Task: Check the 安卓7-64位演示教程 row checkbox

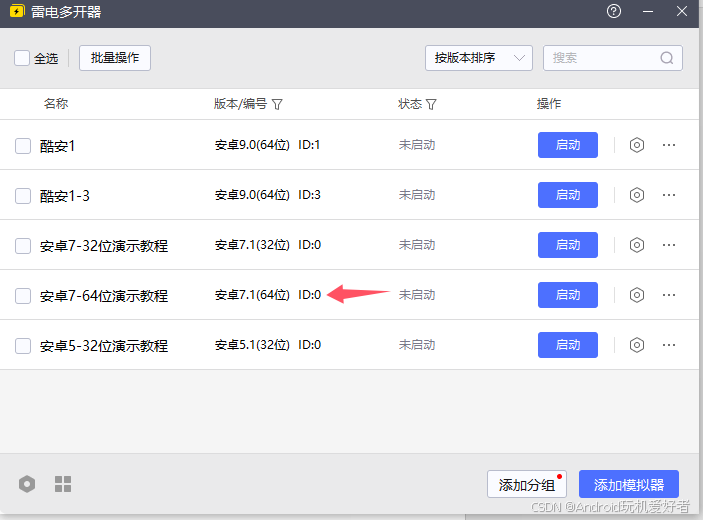Action: [23, 296]
